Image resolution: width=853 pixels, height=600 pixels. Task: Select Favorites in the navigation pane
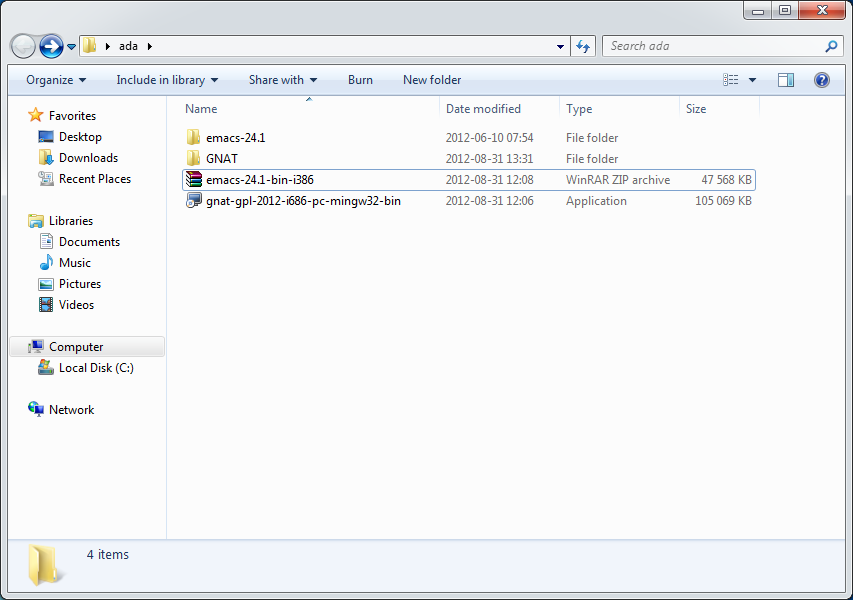click(x=72, y=115)
